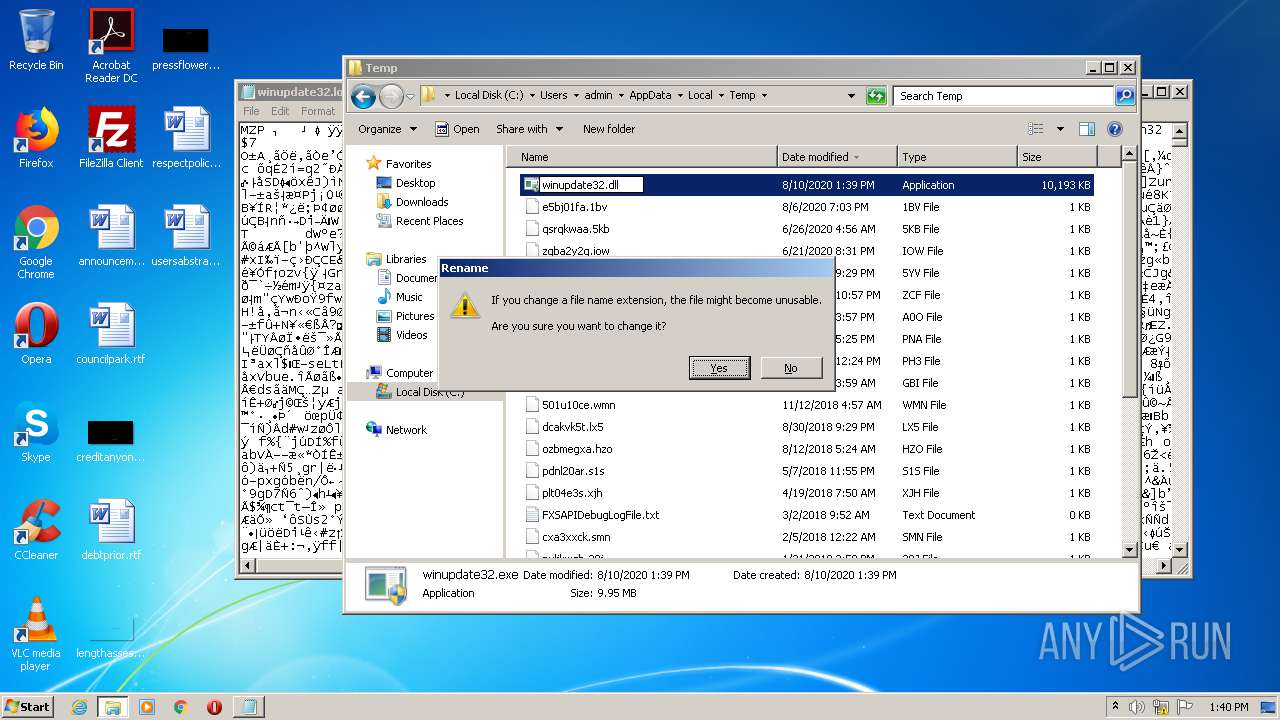Open Recycle Bin desktop icon
This screenshot has width=1280, height=720.
36,40
